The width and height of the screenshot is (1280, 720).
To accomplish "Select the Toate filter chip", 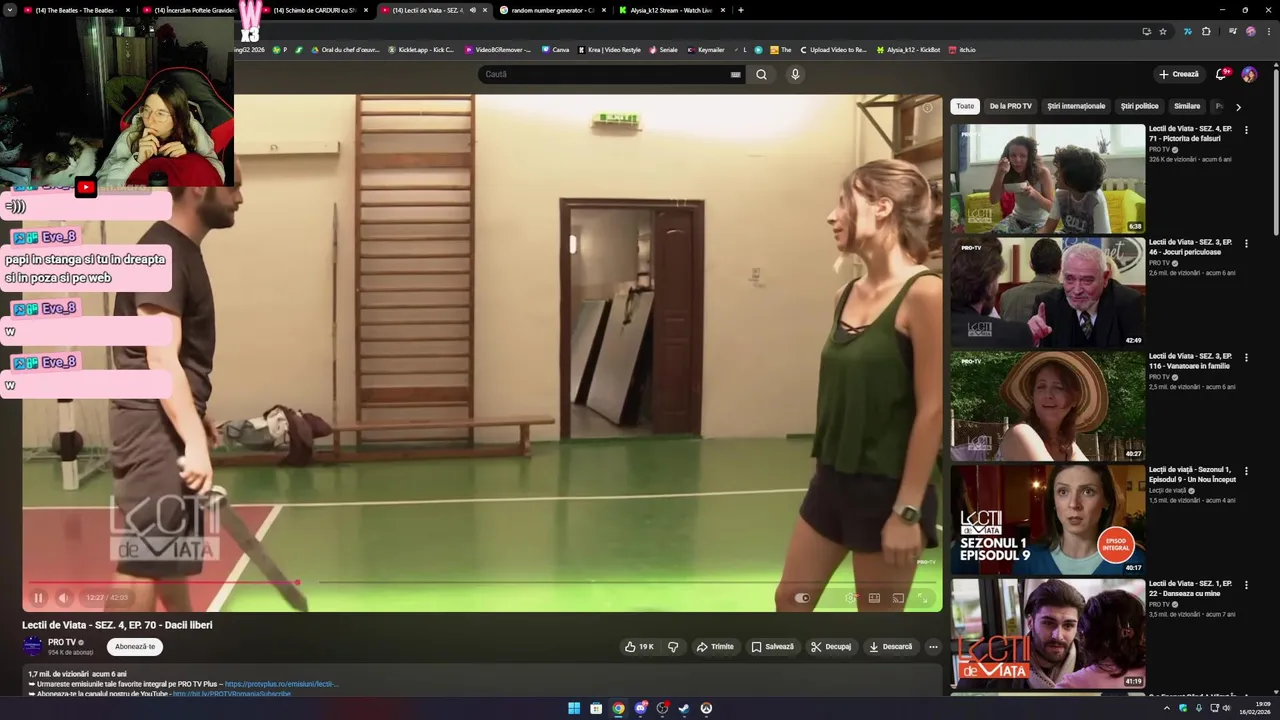I will pyautogui.click(x=965, y=106).
